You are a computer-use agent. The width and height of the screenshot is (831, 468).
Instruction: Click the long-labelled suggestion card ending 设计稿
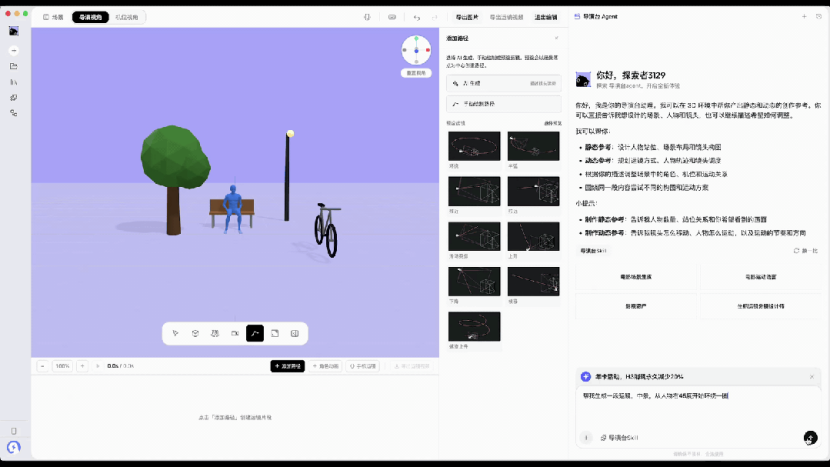pyautogui.click(x=761, y=306)
